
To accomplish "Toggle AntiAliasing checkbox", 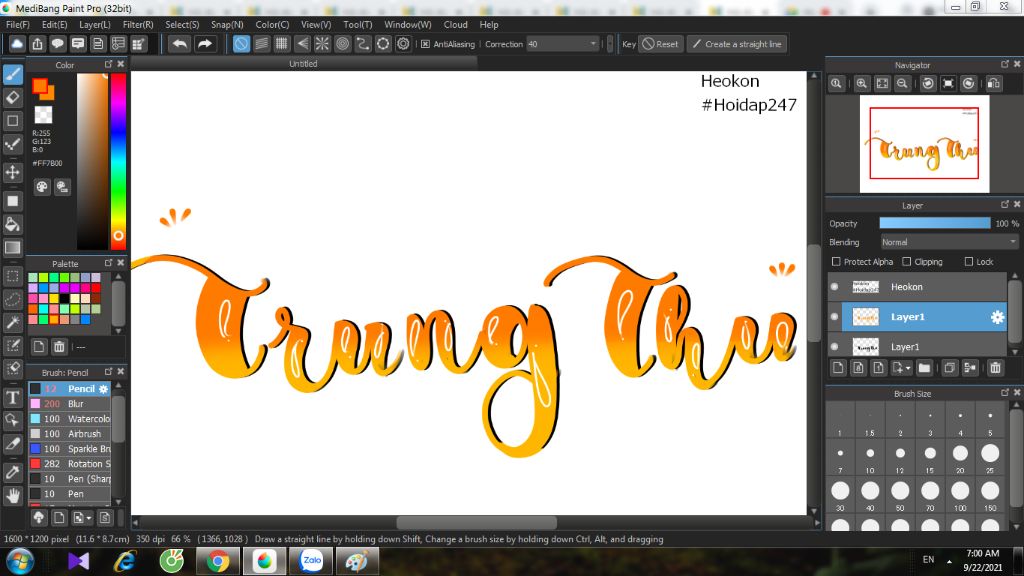I will [x=425, y=44].
